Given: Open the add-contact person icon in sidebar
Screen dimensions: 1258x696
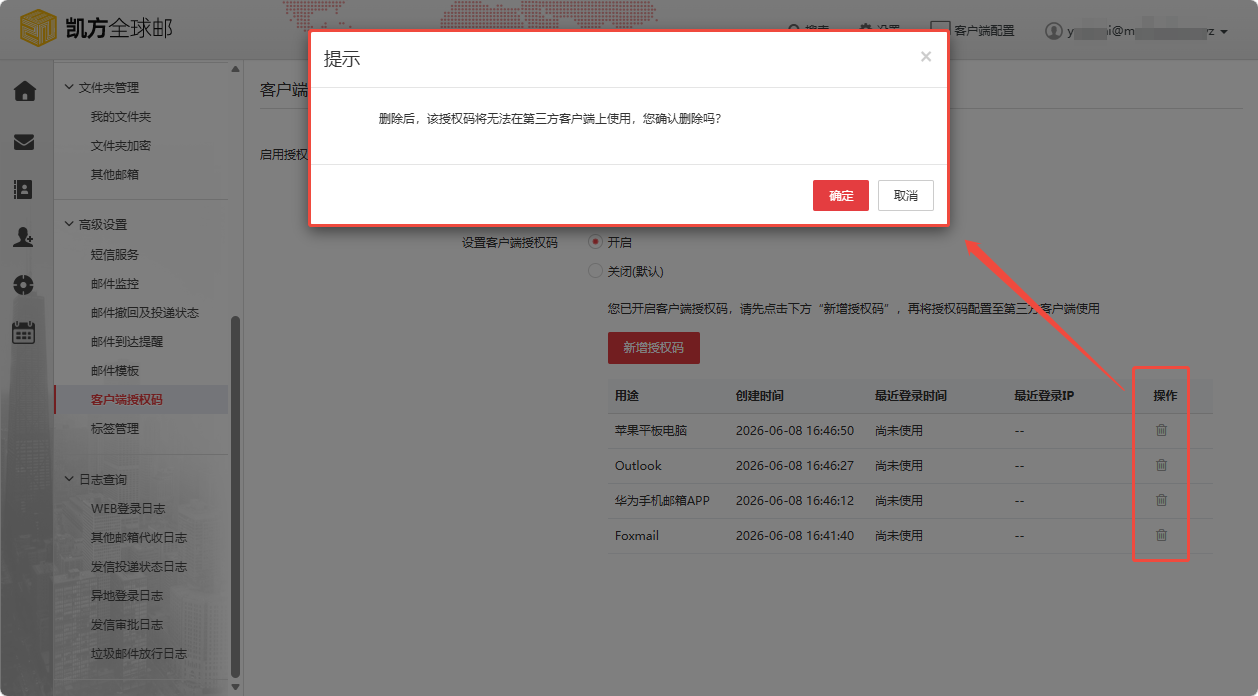Looking at the screenshot, I should coord(24,237).
